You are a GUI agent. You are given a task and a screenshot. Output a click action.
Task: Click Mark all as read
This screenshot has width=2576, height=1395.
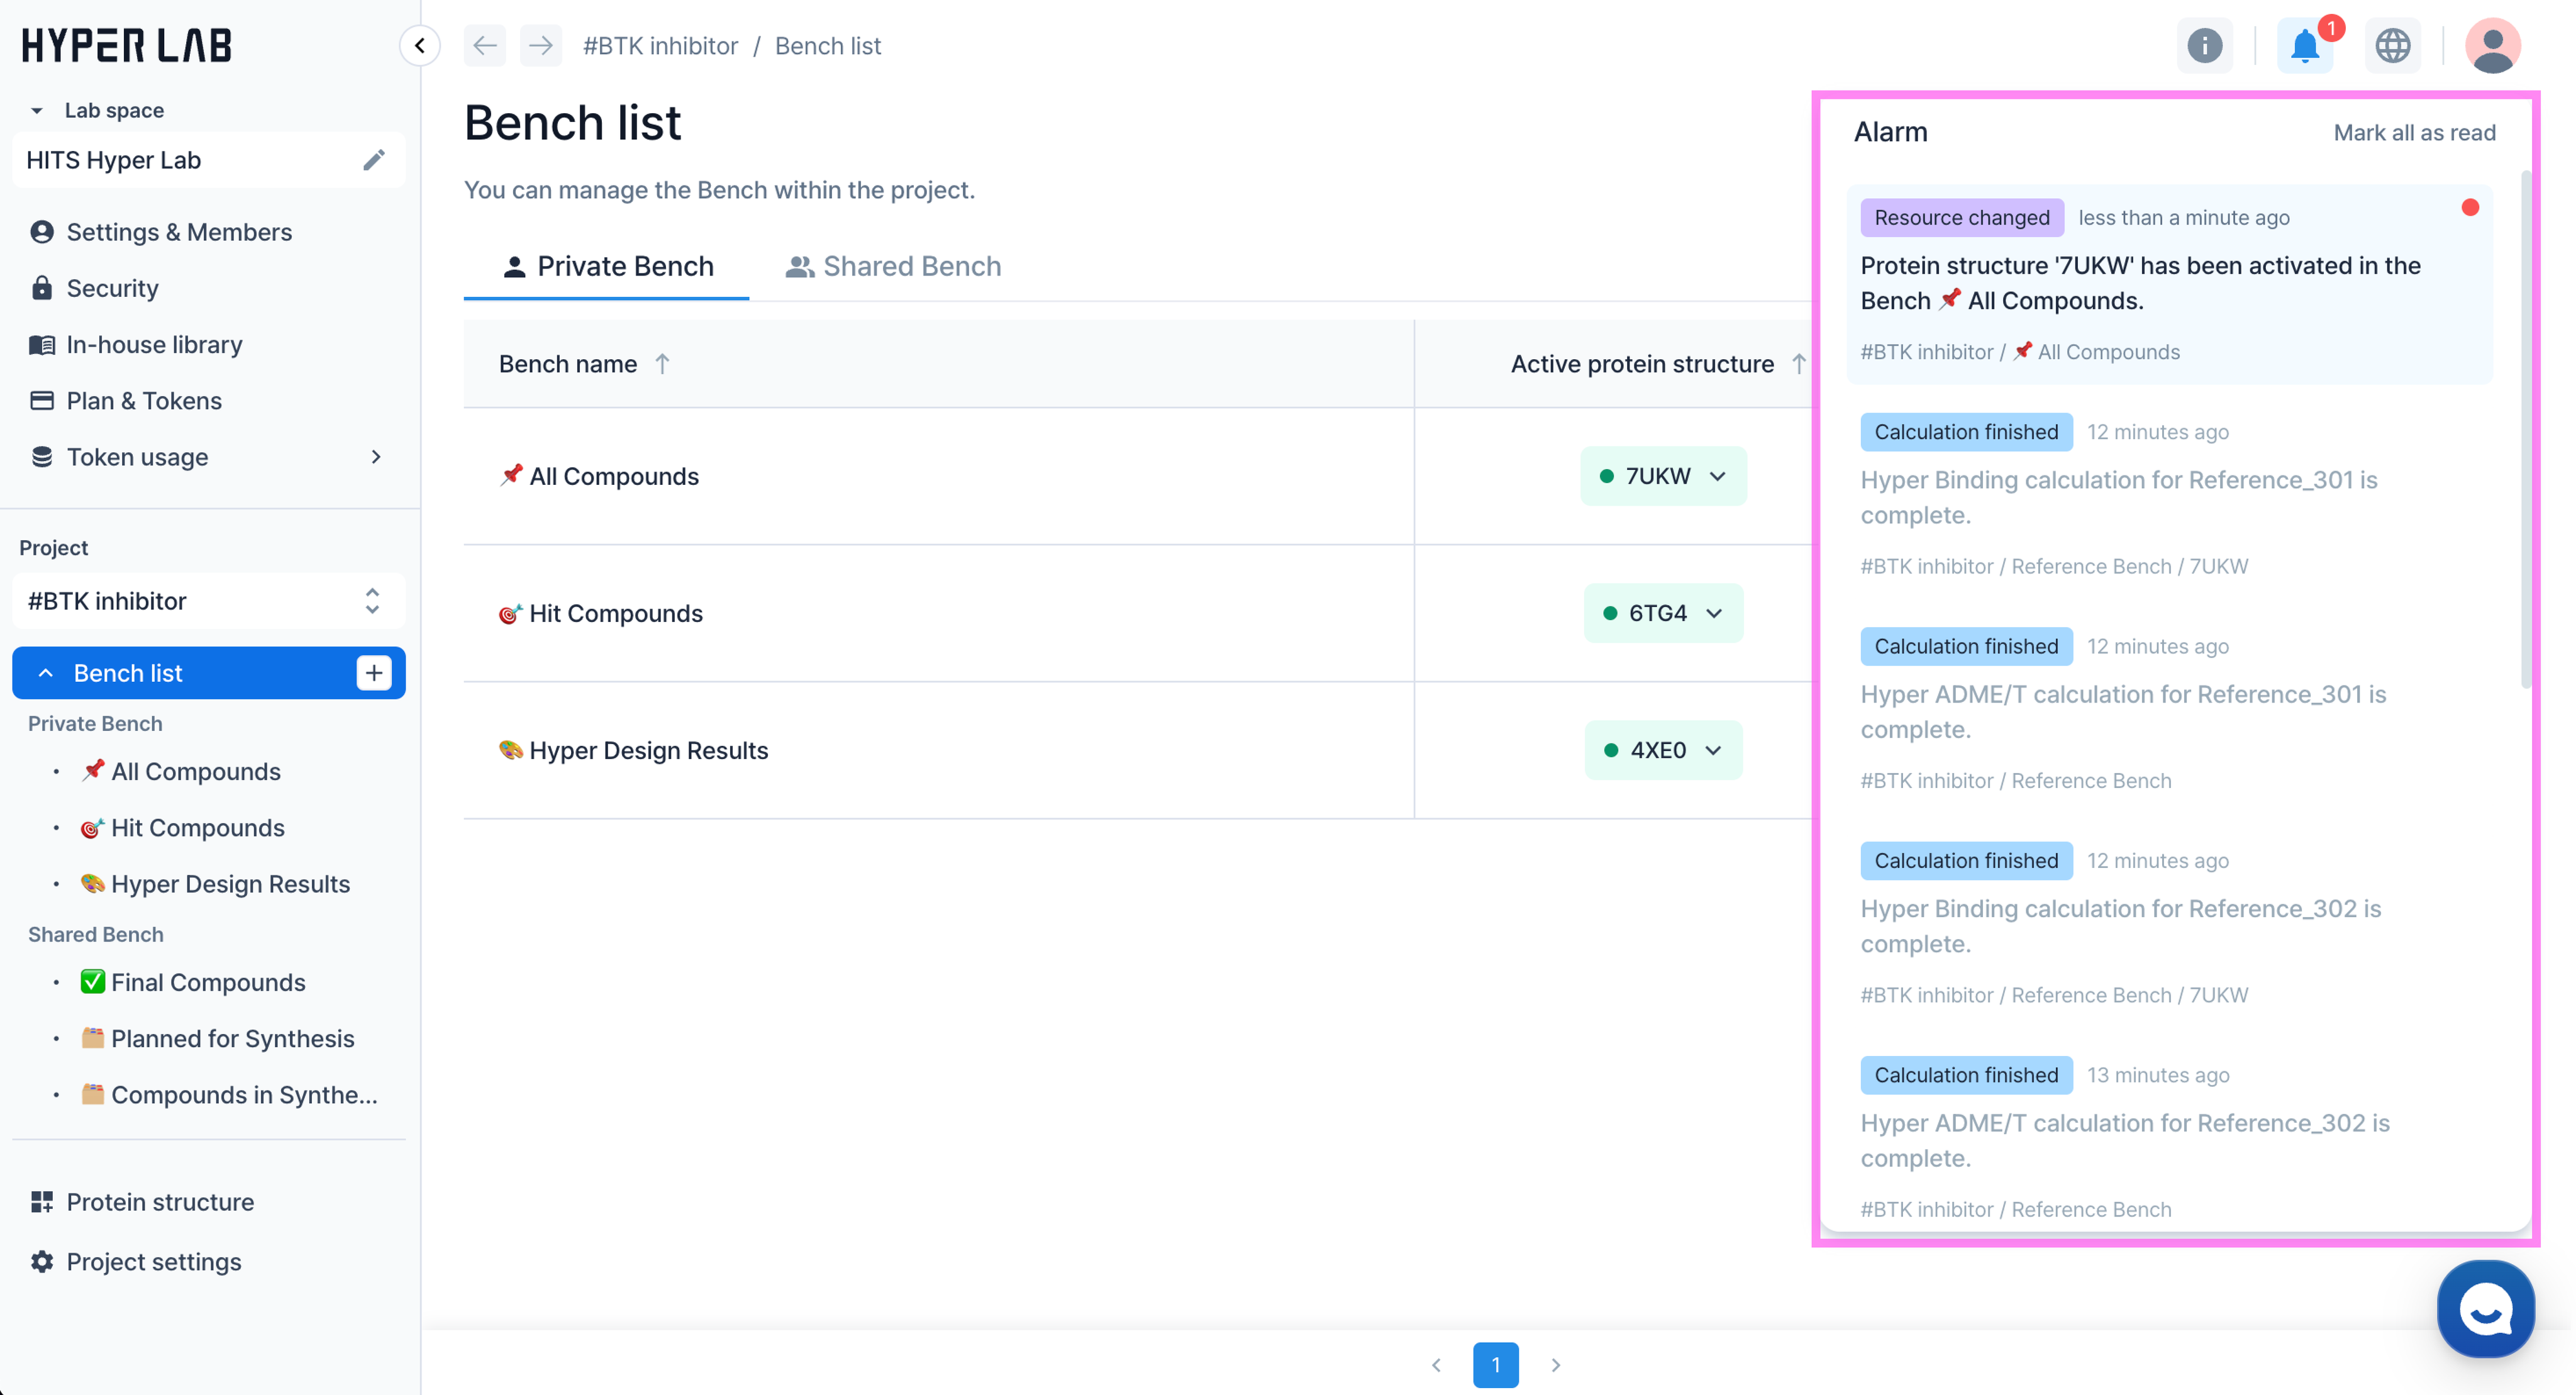click(2413, 132)
